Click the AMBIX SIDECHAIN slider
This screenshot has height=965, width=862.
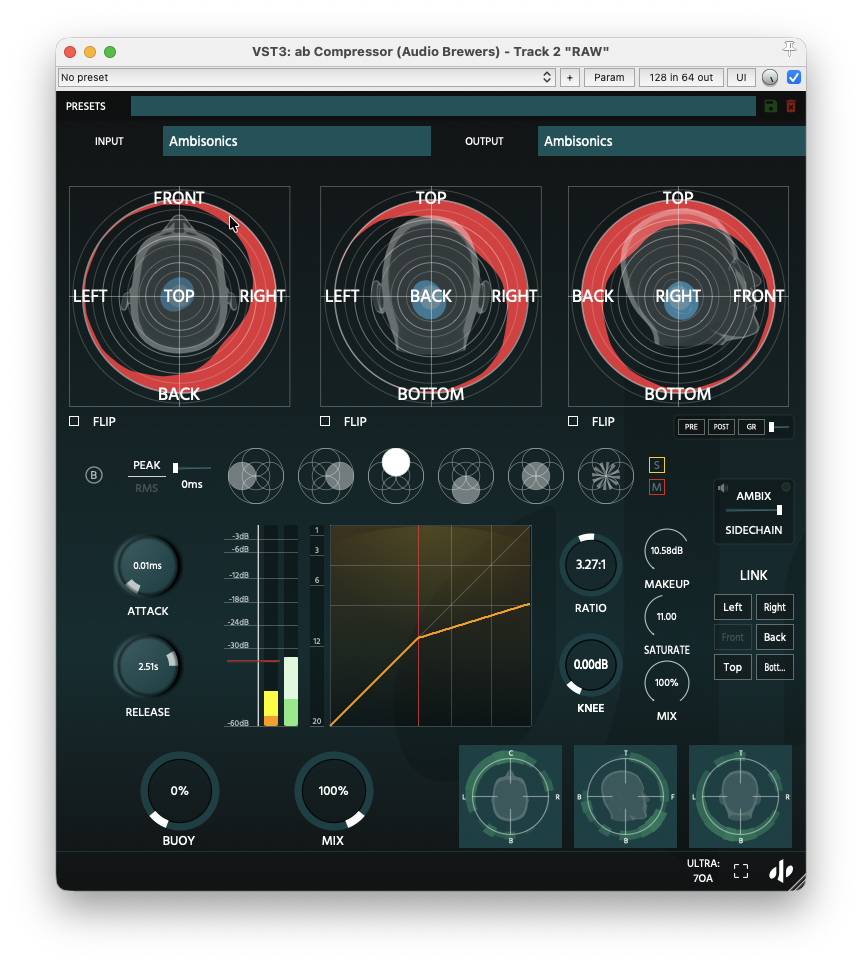coord(754,510)
